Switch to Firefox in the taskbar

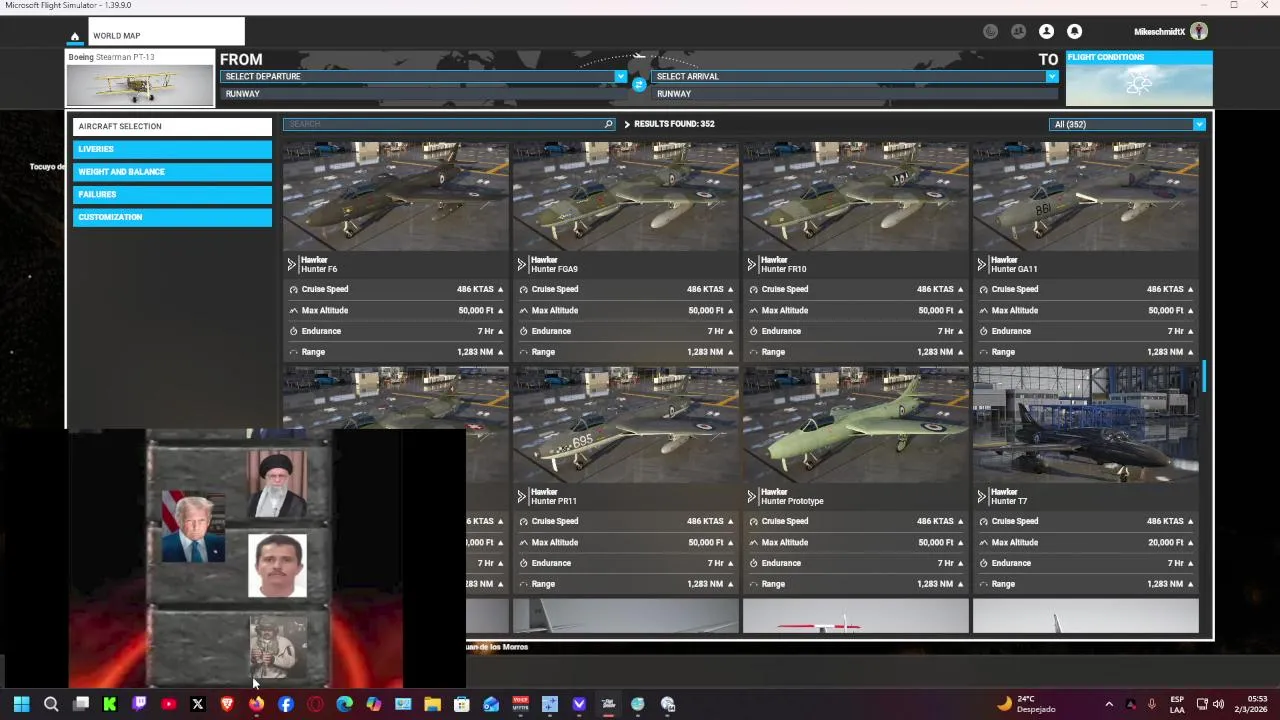256,704
